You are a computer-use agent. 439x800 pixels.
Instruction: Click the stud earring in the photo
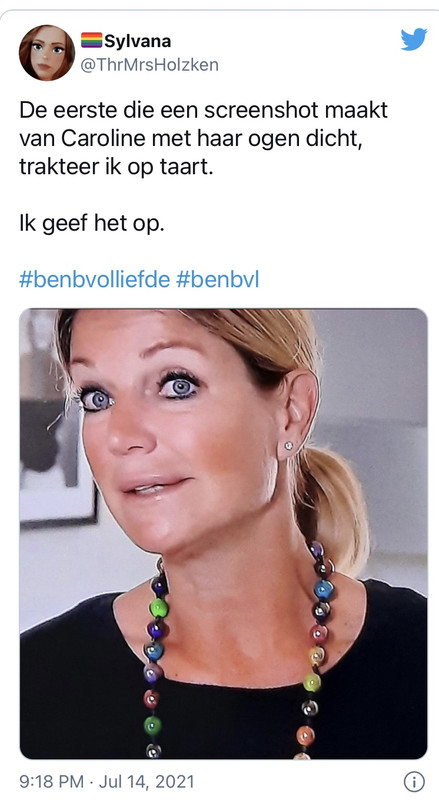[288, 445]
